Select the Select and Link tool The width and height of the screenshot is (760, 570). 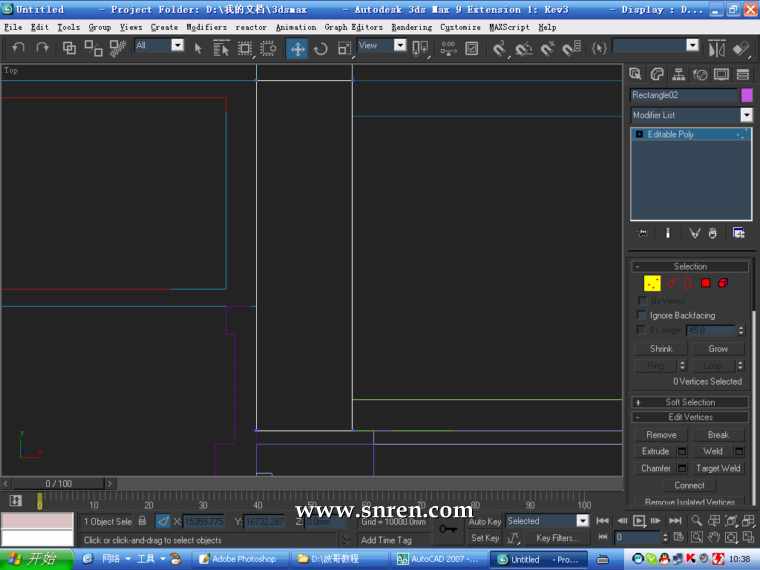point(69,48)
